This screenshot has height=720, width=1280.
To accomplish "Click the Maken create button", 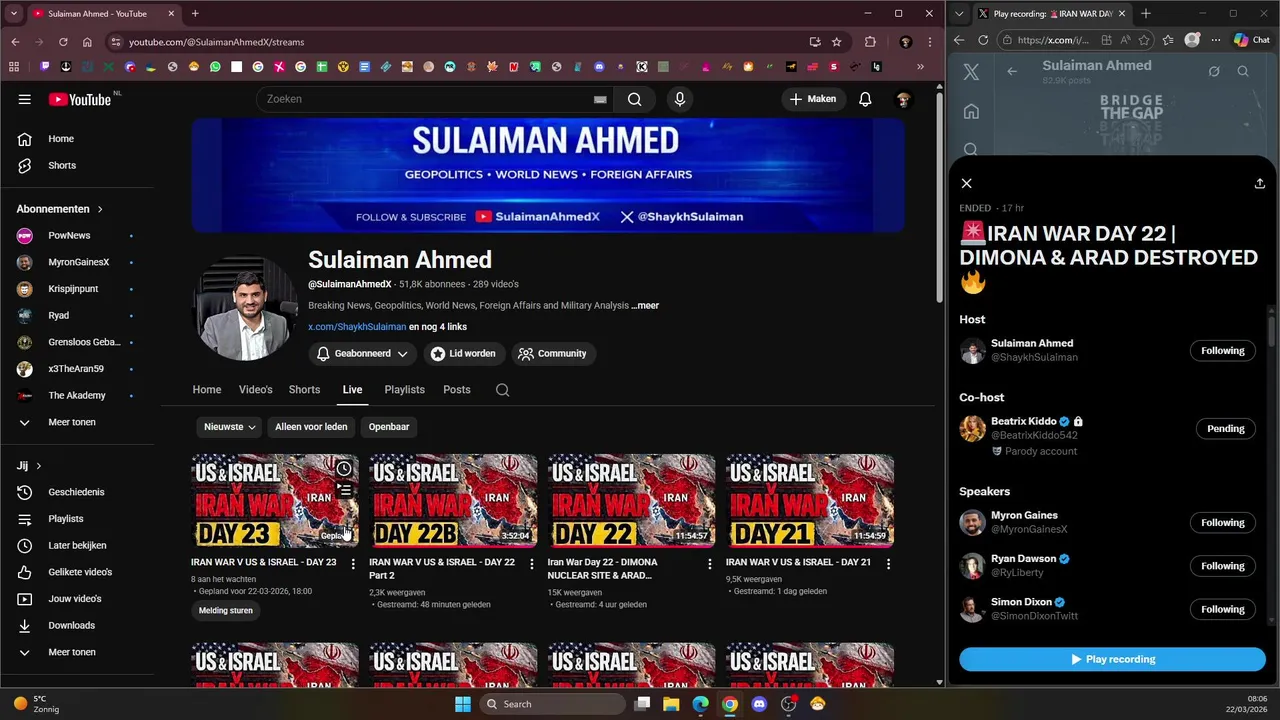I will point(812,99).
